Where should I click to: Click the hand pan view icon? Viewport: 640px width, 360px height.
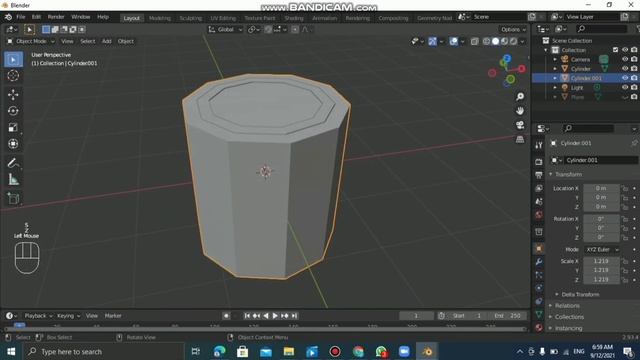[x=520, y=111]
